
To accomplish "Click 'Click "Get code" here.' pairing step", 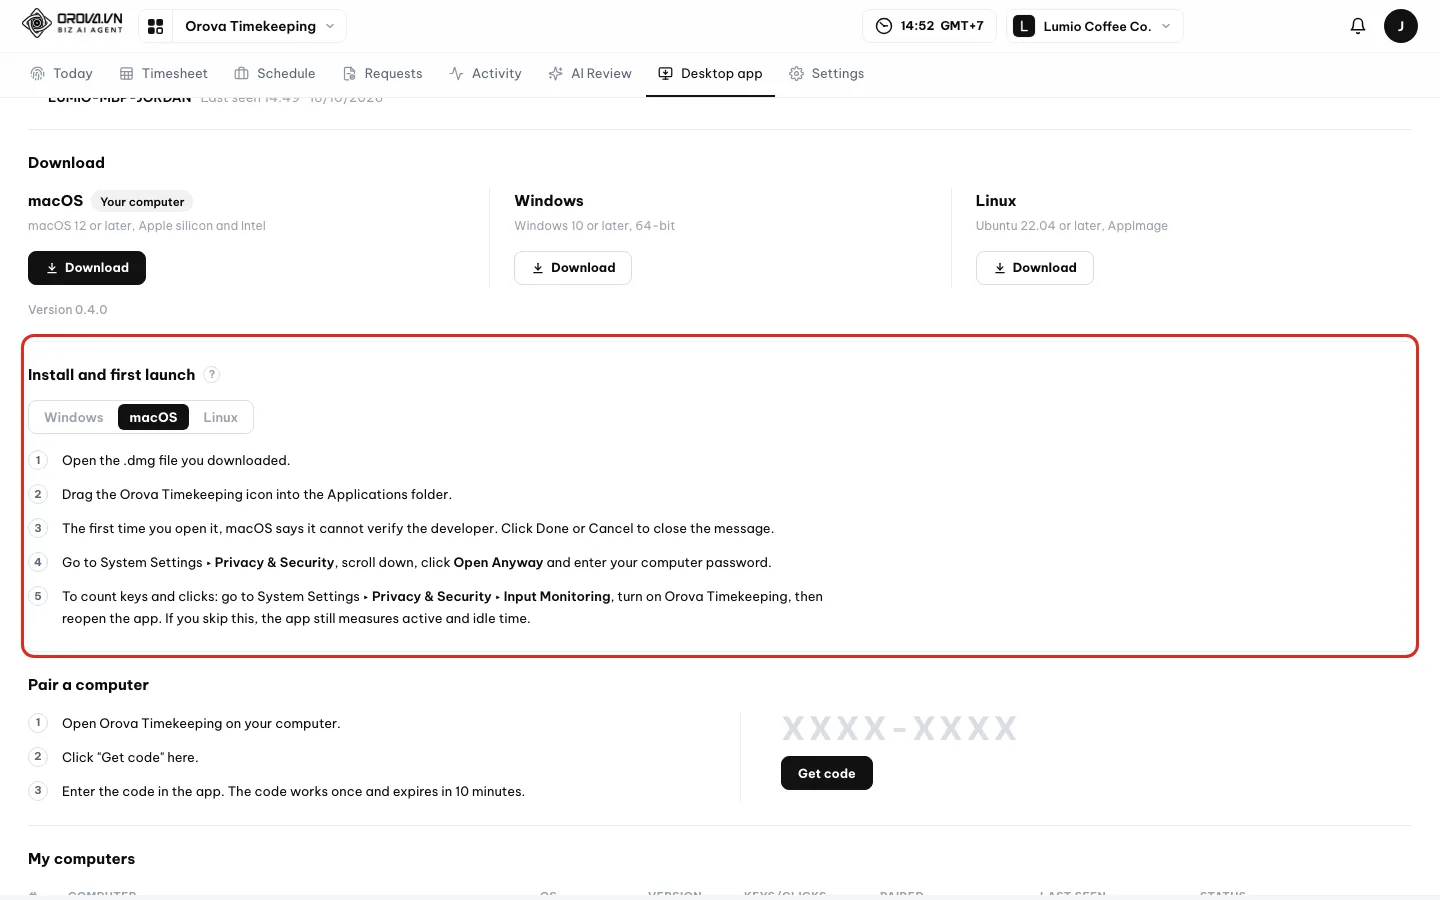I will coord(130,758).
